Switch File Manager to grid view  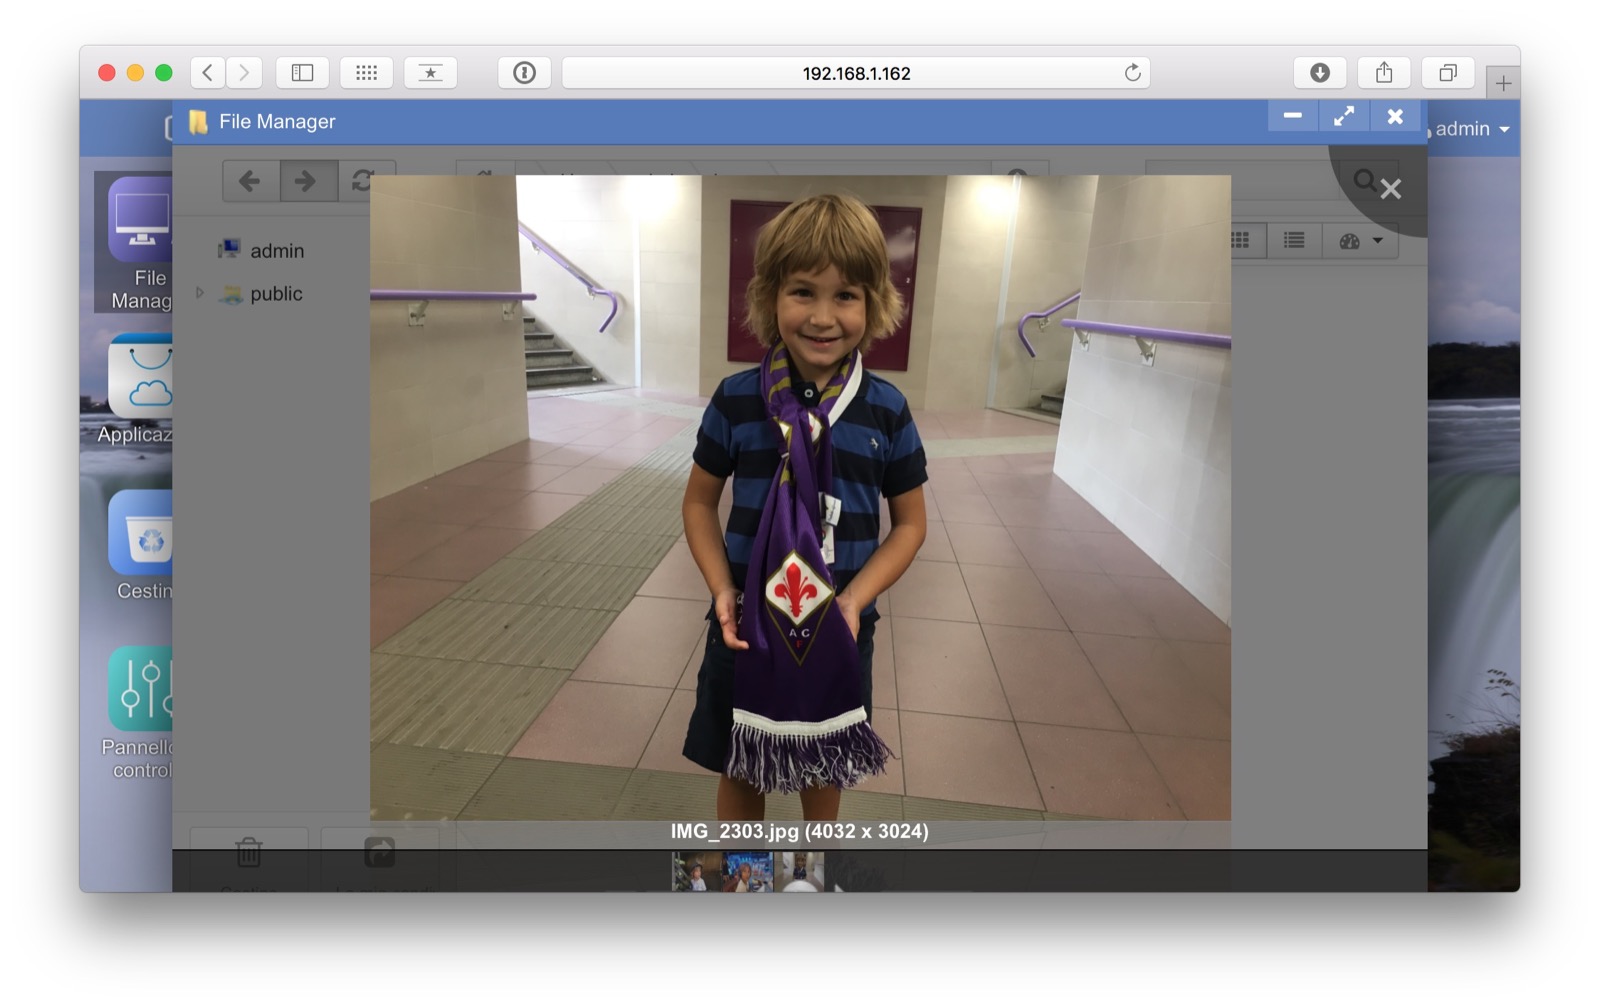[1241, 240]
